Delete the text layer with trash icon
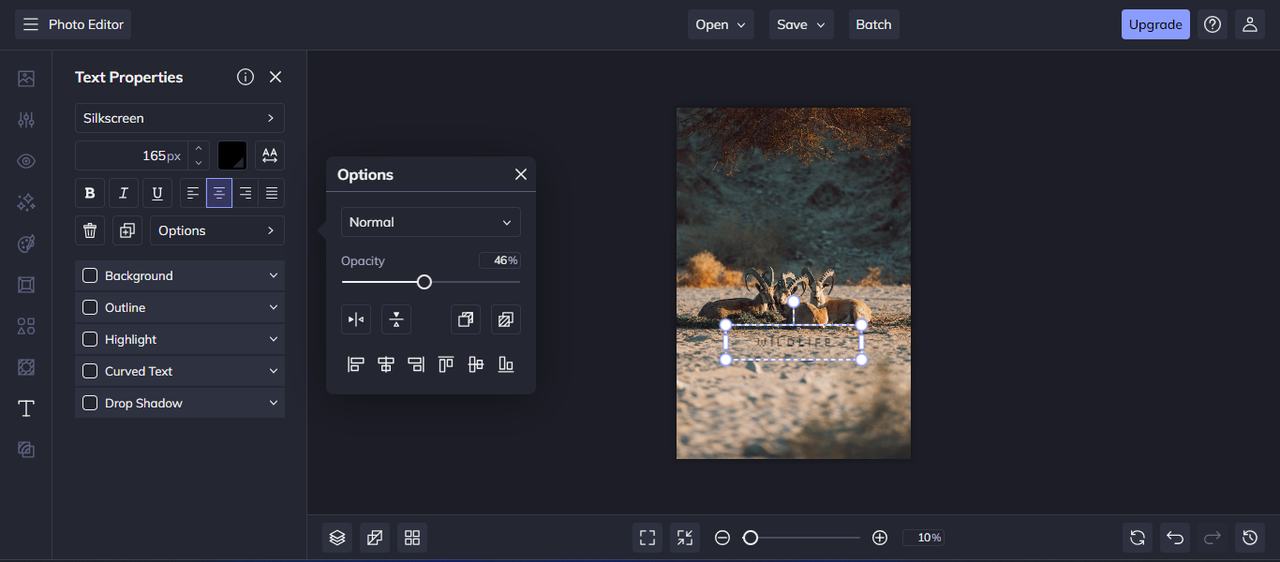Image resolution: width=1280 pixels, height=562 pixels. click(90, 231)
